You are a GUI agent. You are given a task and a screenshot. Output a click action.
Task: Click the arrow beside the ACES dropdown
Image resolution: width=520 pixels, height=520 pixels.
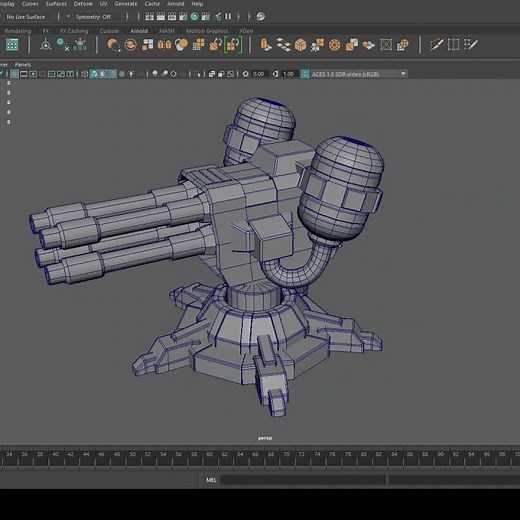403,74
